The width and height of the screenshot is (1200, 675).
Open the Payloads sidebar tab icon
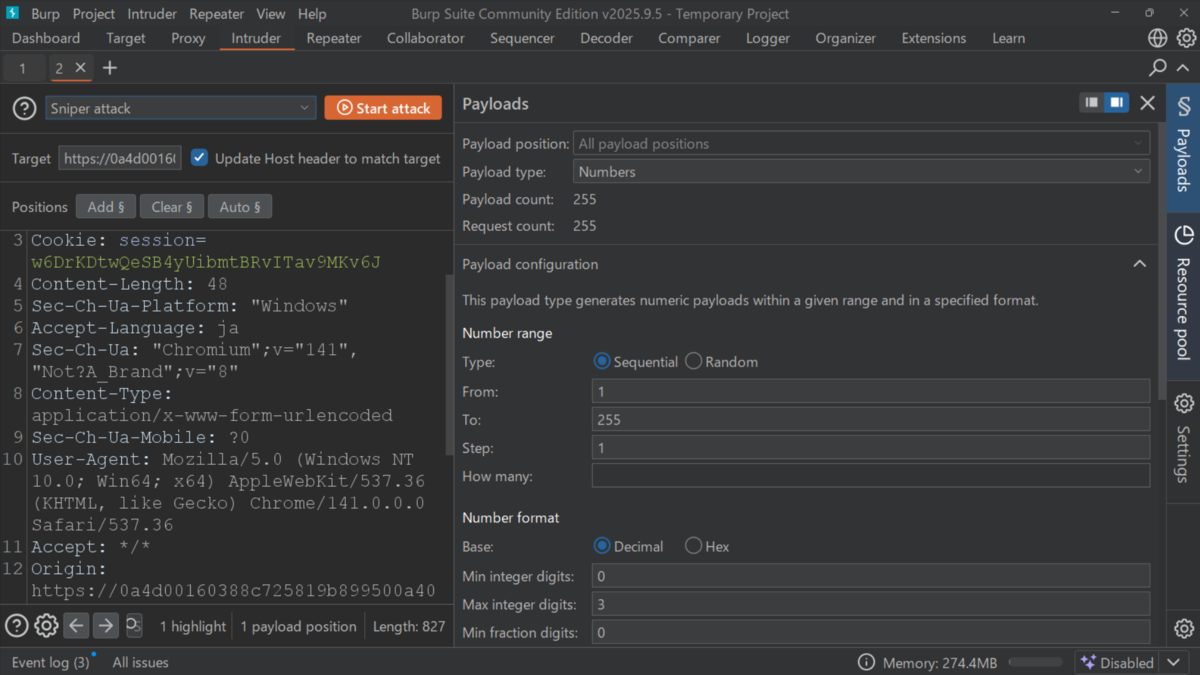(x=1184, y=106)
